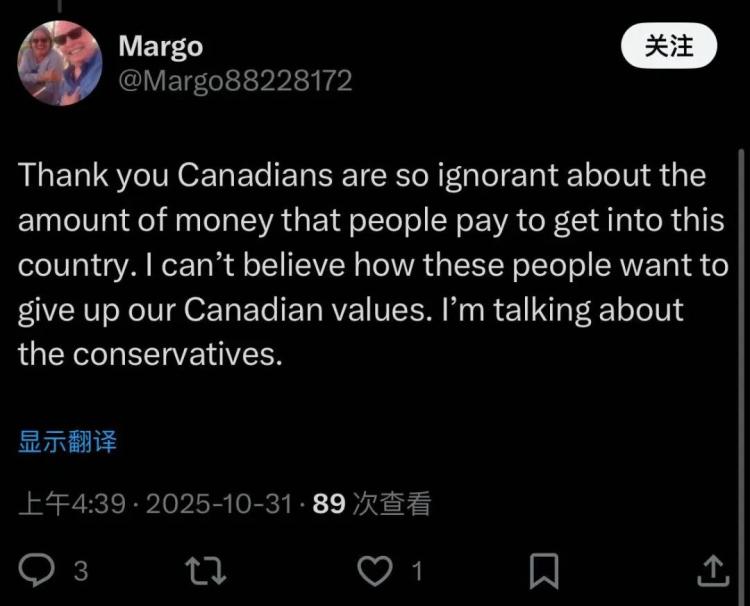This screenshot has width=750, height=606.
Task: Click the @Margo88228172 handle
Action: tap(235, 81)
